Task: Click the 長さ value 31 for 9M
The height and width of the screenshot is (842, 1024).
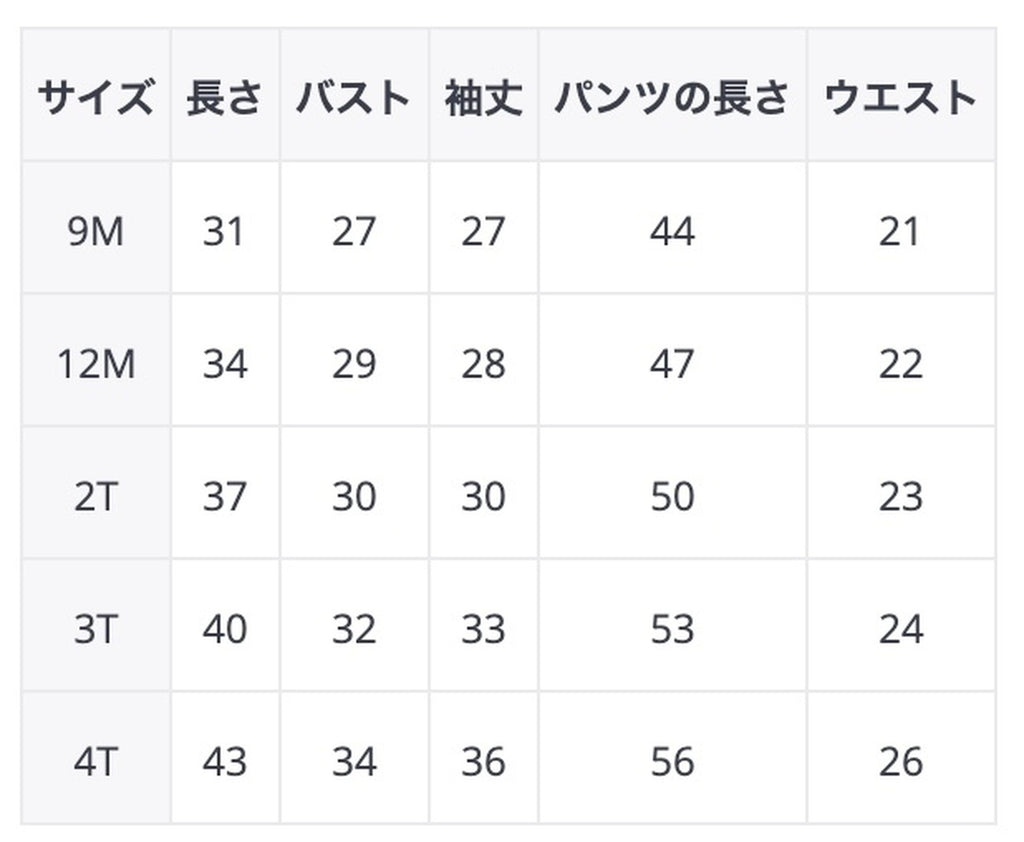Action: tap(224, 232)
